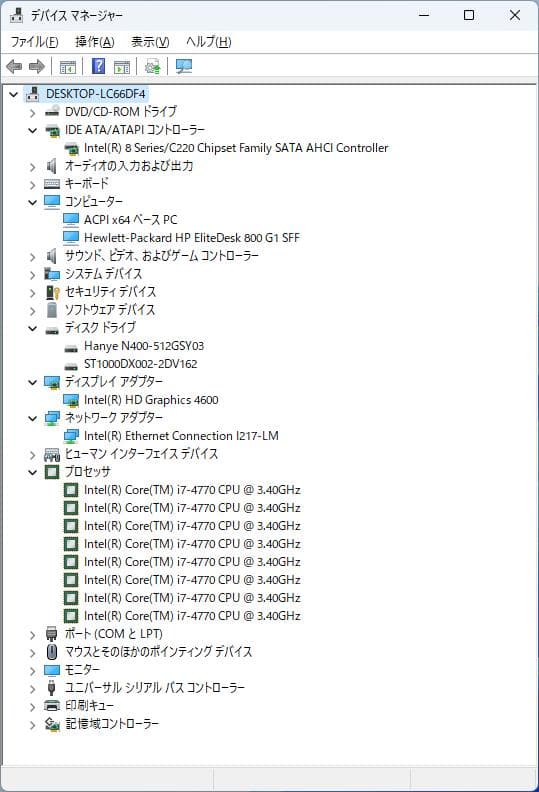
Task: Open the ヘルプ(H) menu
Action: 209,41
